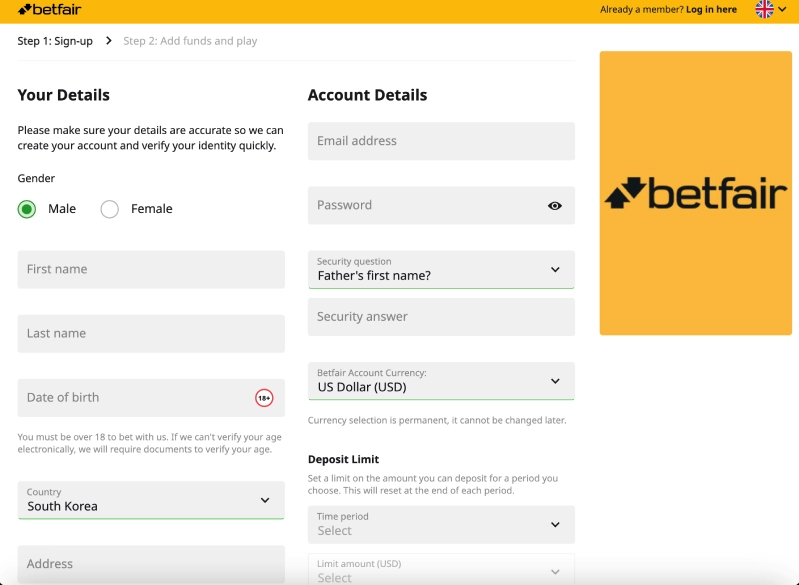Go to Step 1: Sign-up
799x585 pixels.
pos(55,41)
